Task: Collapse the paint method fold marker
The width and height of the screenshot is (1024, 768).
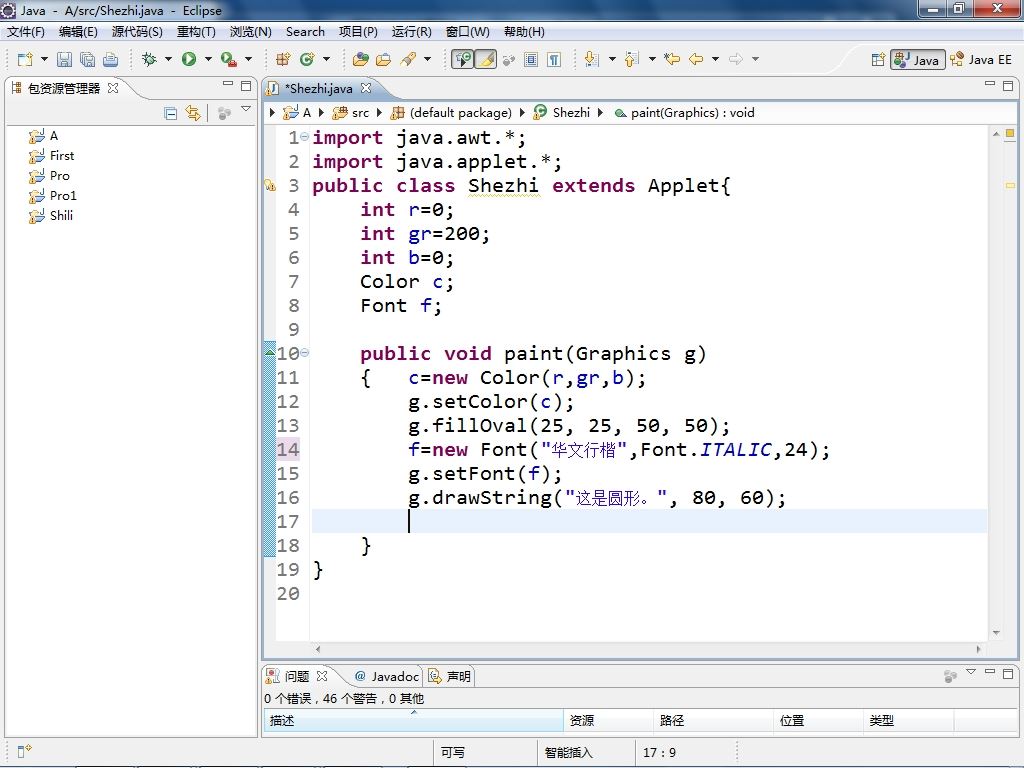Action: [x=304, y=353]
